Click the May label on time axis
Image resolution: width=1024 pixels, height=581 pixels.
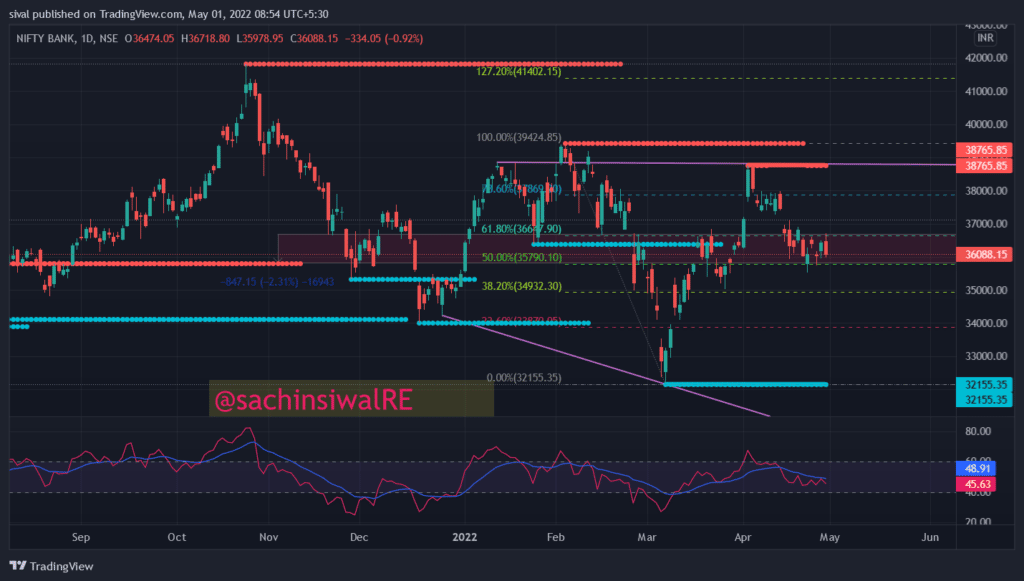point(829,537)
